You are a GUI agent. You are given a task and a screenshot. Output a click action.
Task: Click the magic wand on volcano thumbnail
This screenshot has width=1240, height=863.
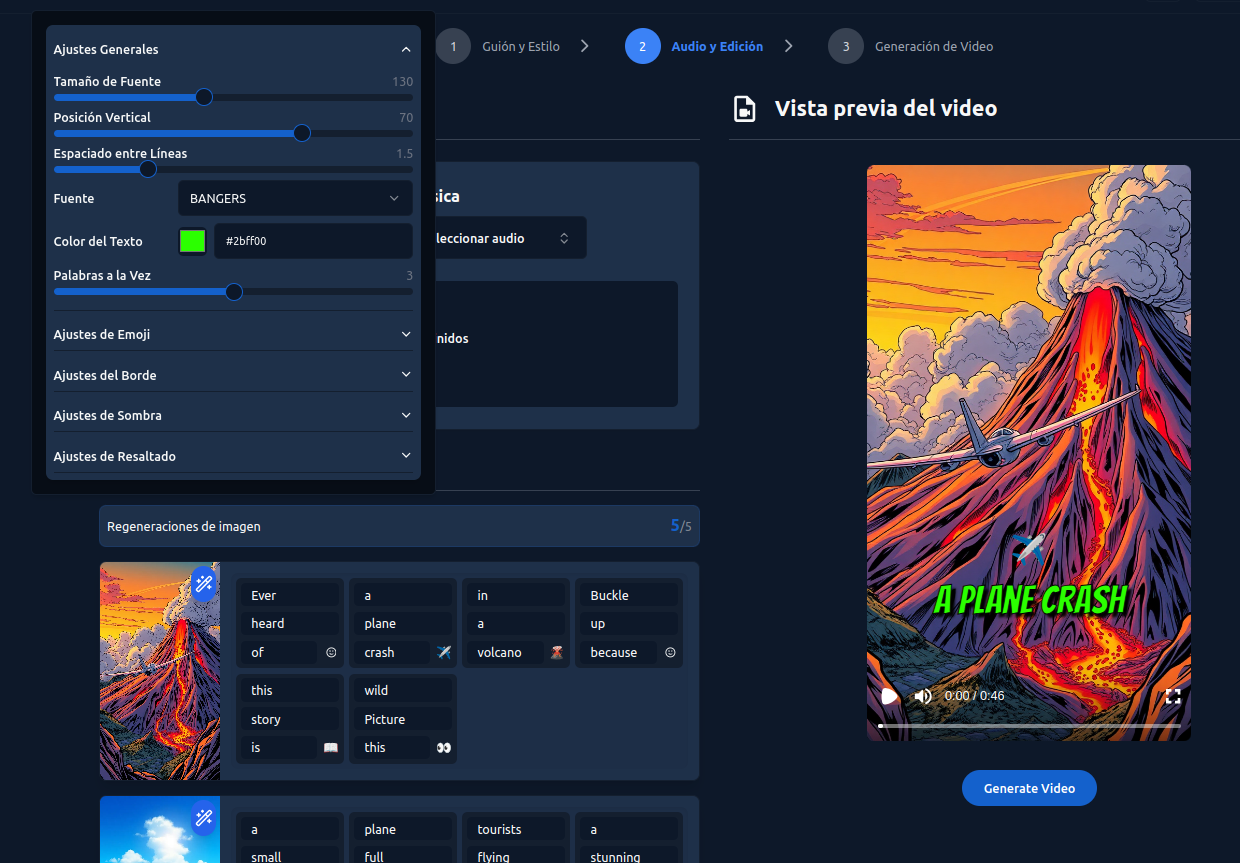pyautogui.click(x=204, y=583)
